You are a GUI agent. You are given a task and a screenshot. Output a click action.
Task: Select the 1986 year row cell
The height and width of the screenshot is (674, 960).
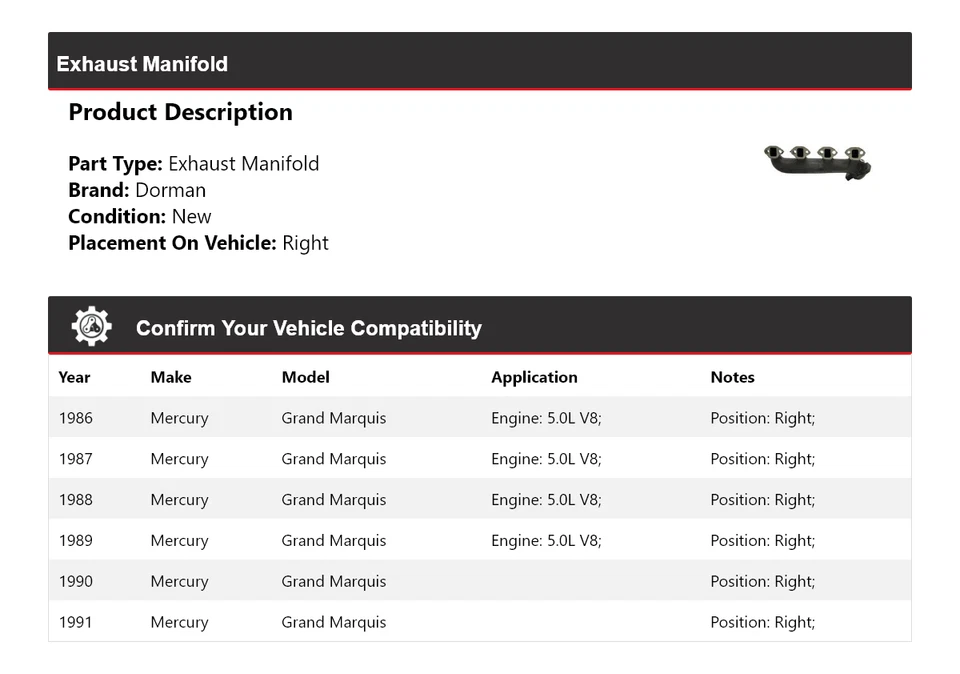pos(76,418)
